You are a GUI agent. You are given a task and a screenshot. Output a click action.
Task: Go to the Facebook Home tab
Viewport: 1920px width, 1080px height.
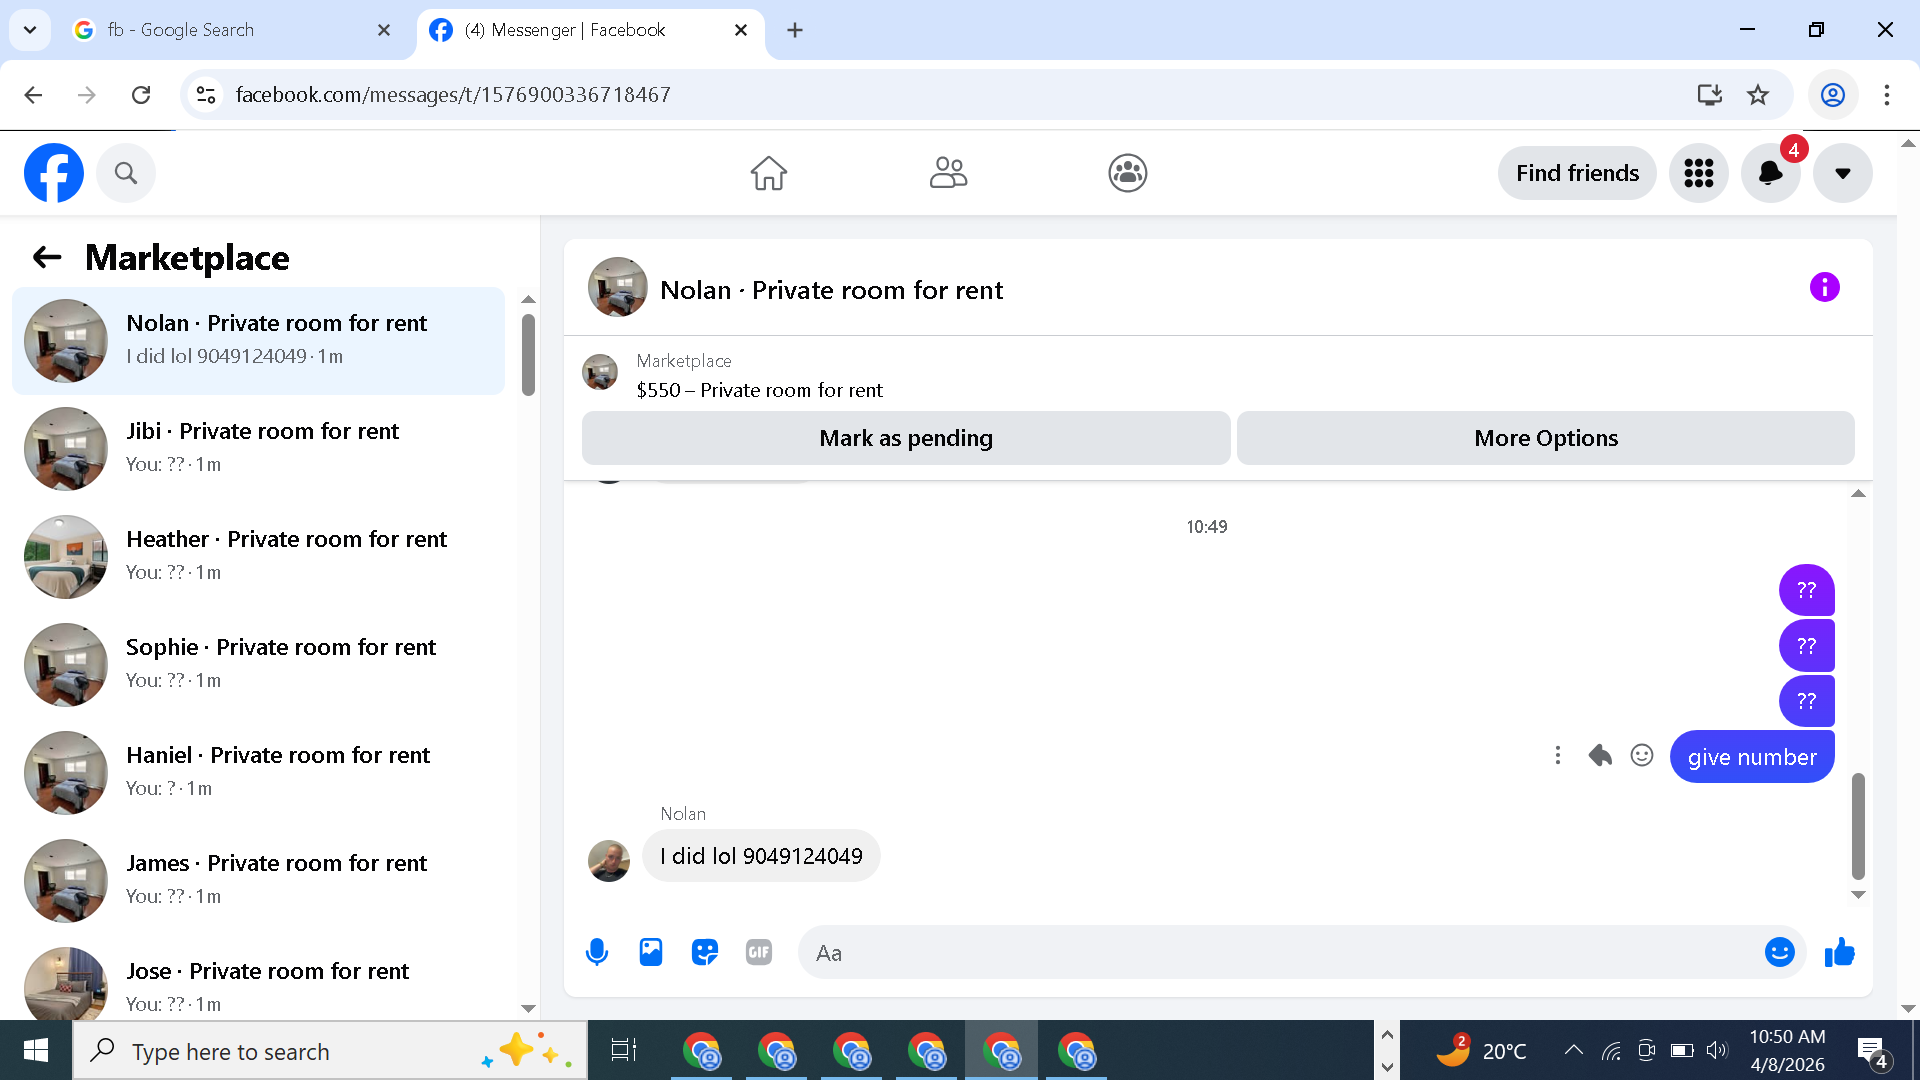click(768, 173)
